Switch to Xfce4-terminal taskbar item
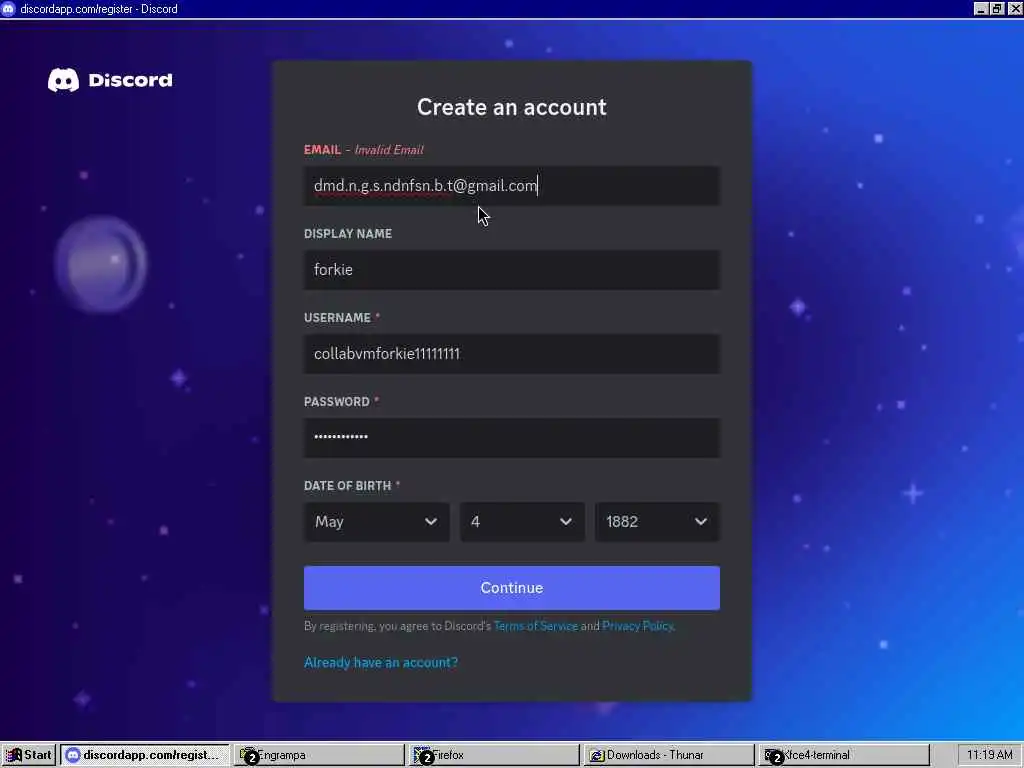Viewport: 1024px width, 768px height. [844, 755]
